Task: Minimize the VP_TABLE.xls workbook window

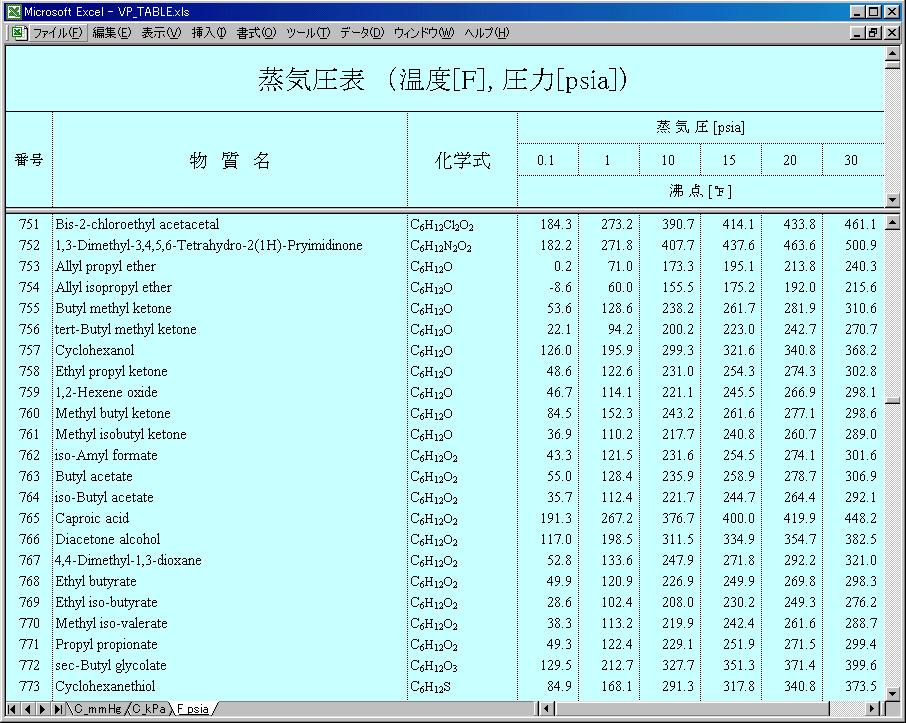Action: pos(857,33)
